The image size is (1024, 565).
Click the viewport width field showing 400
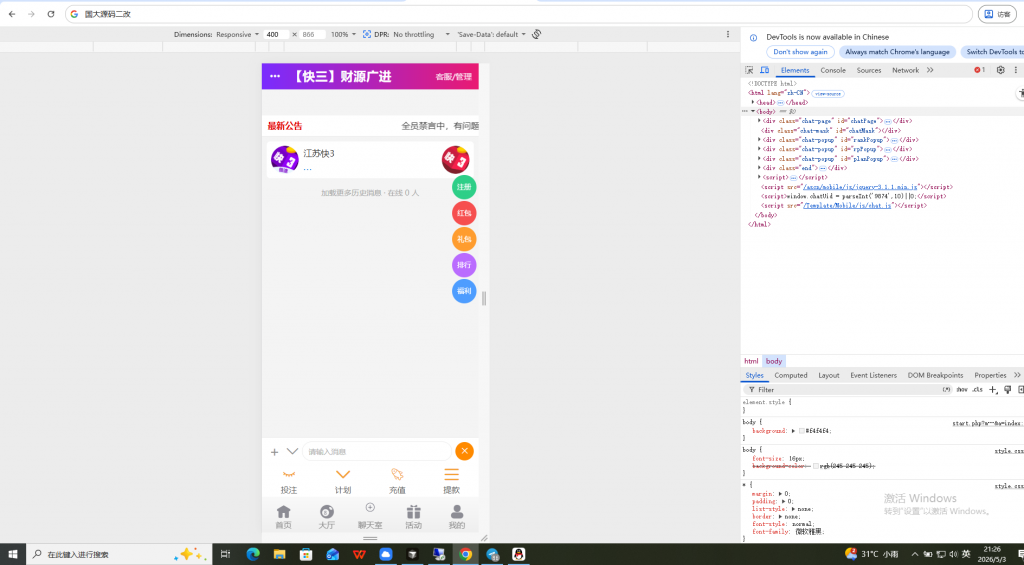pos(276,34)
